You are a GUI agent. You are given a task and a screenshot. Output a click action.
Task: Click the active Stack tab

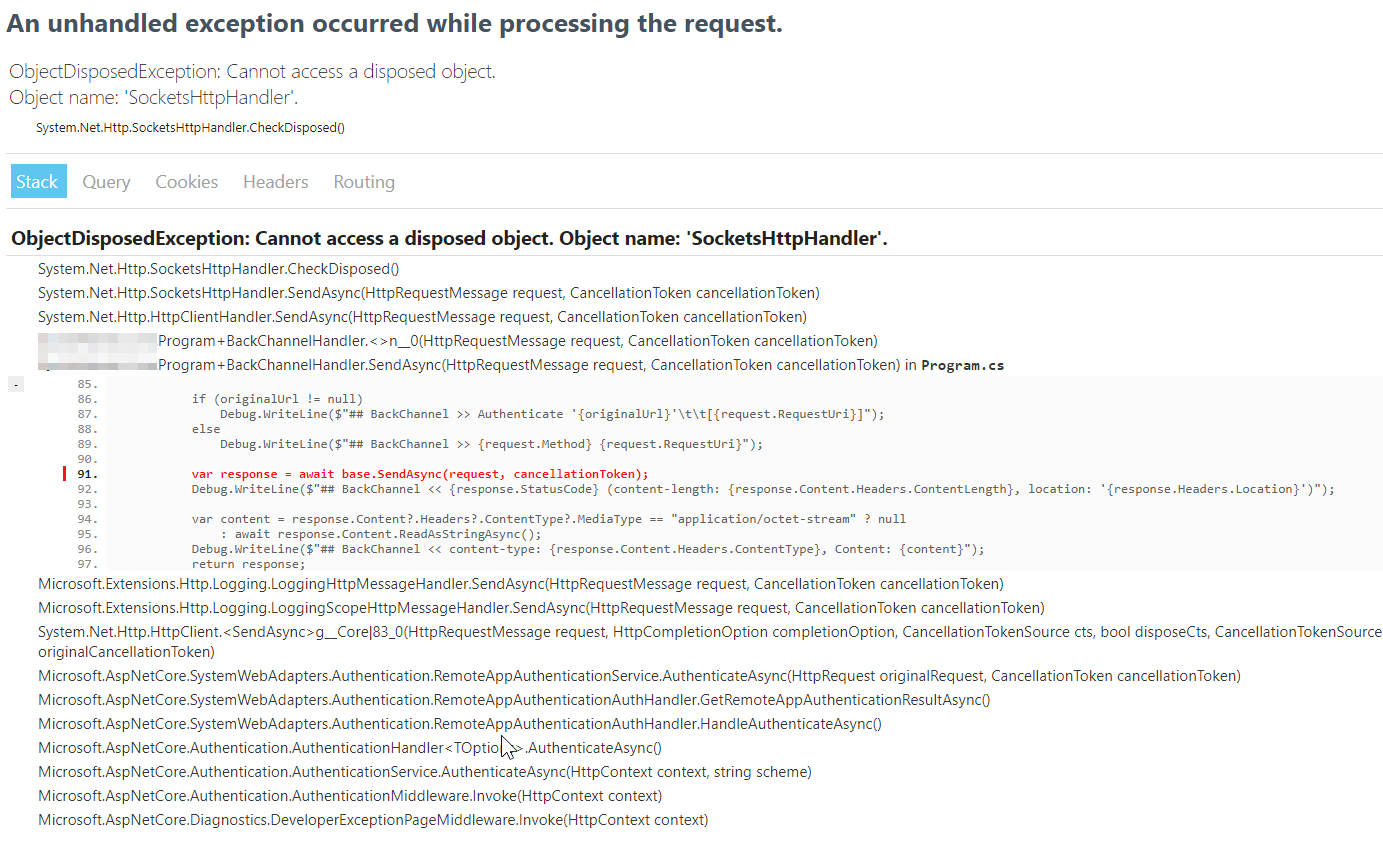click(38, 181)
